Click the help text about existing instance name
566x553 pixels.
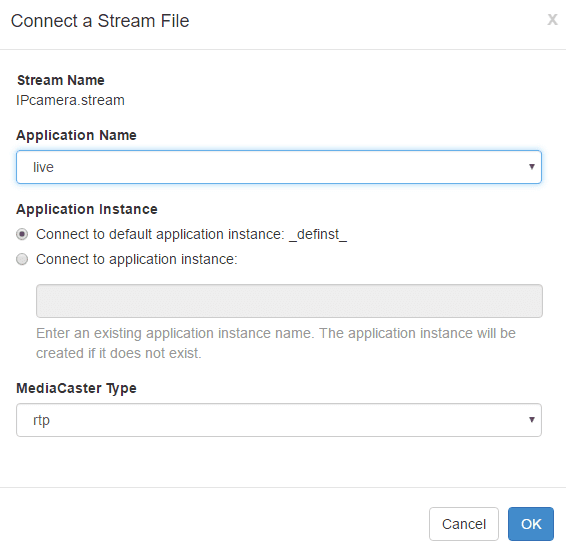276,343
